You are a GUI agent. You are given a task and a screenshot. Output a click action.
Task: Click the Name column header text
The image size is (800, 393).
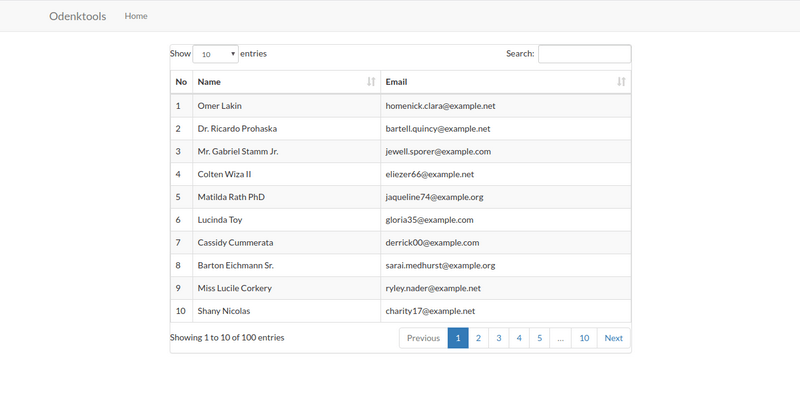coord(209,82)
